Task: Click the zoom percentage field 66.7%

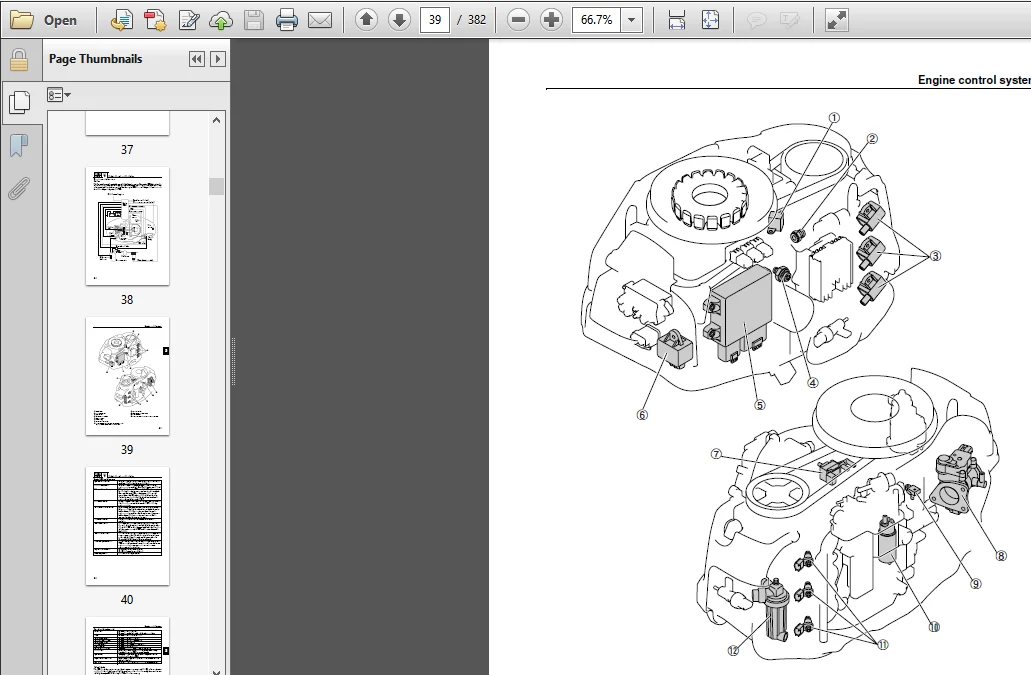Action: click(596, 20)
